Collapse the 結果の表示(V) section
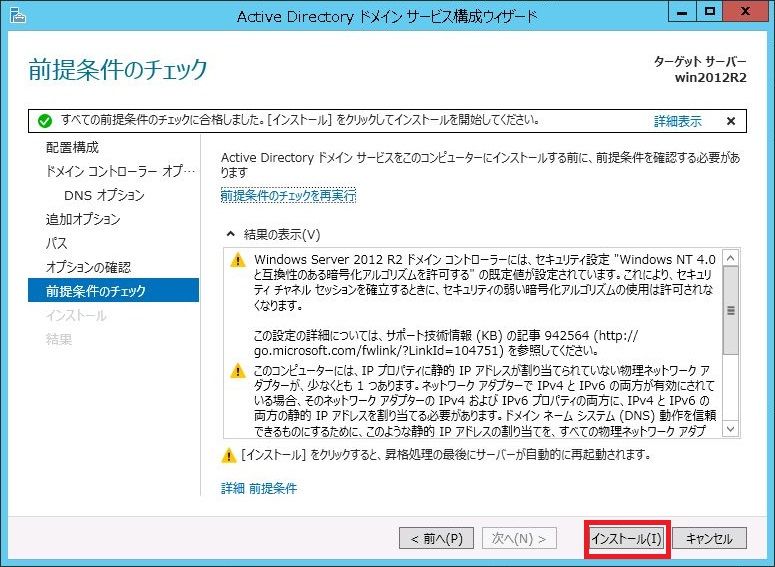Image resolution: width=775 pixels, height=567 pixels. click(x=273, y=234)
